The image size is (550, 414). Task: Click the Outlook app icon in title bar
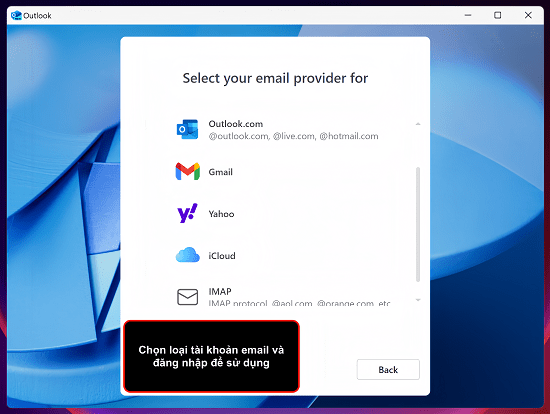pos(16,15)
